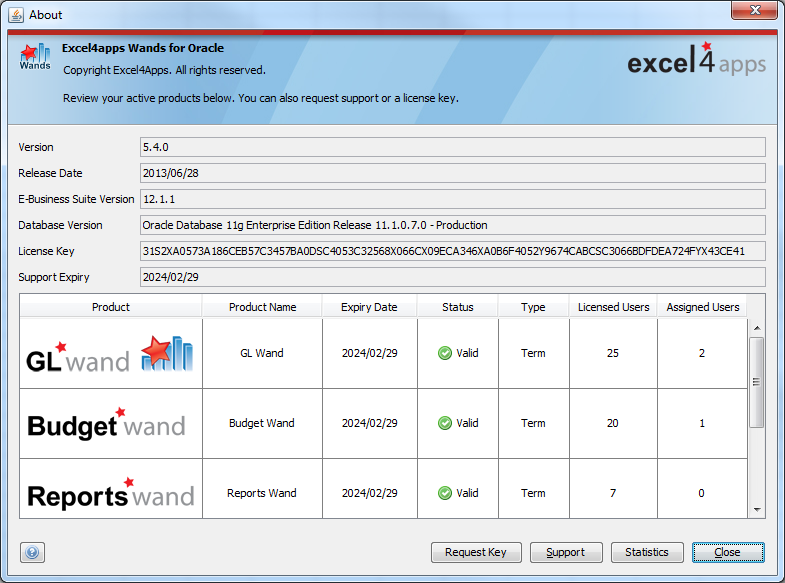Click the product table scrollbar thumb
This screenshot has width=785, height=583.
[756, 382]
